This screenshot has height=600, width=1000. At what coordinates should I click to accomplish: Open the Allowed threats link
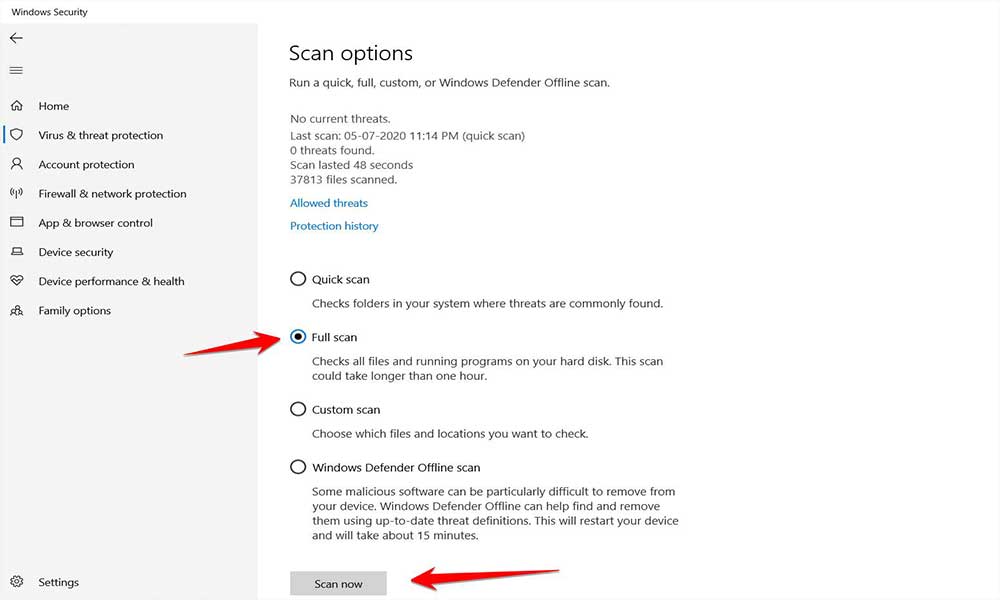(x=329, y=203)
